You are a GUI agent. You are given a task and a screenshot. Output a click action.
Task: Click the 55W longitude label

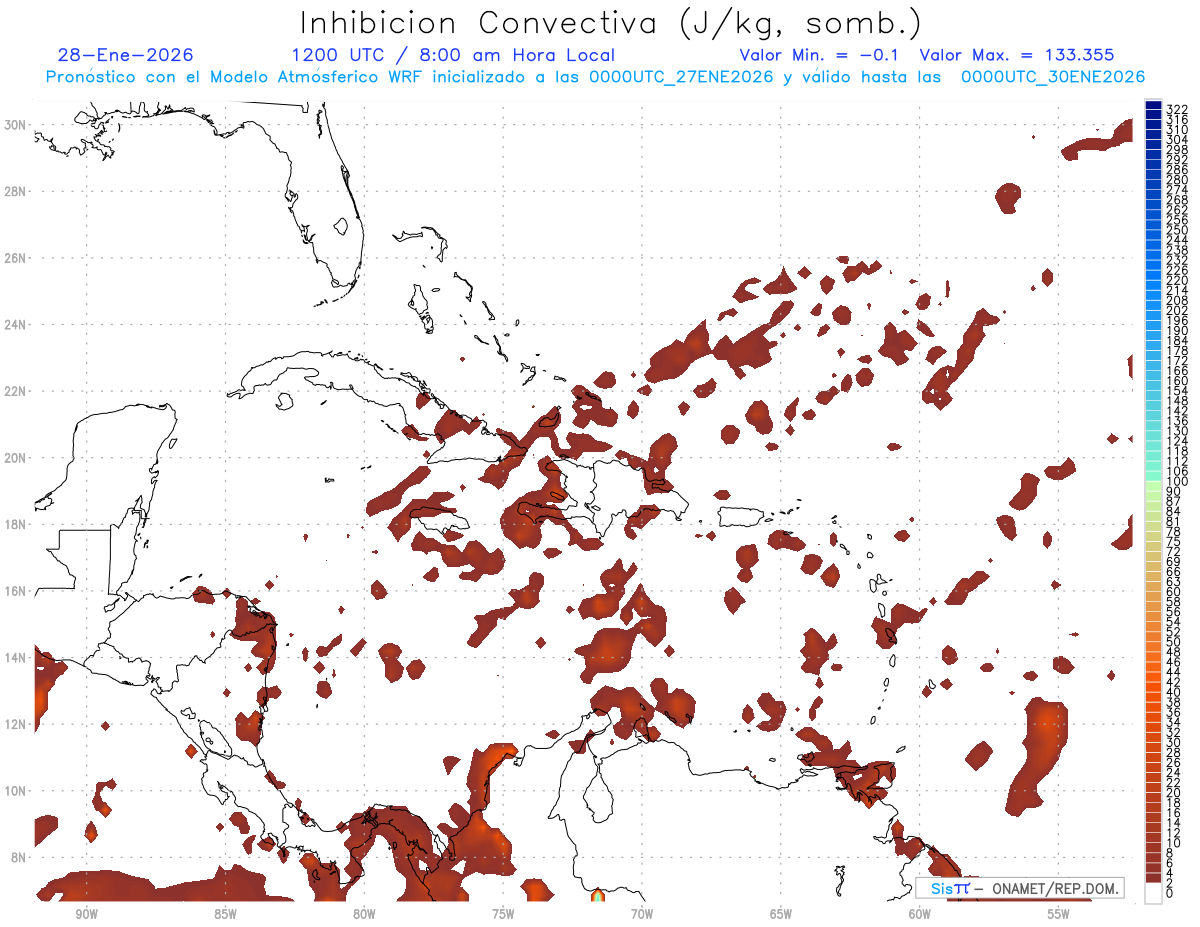pos(1058,914)
